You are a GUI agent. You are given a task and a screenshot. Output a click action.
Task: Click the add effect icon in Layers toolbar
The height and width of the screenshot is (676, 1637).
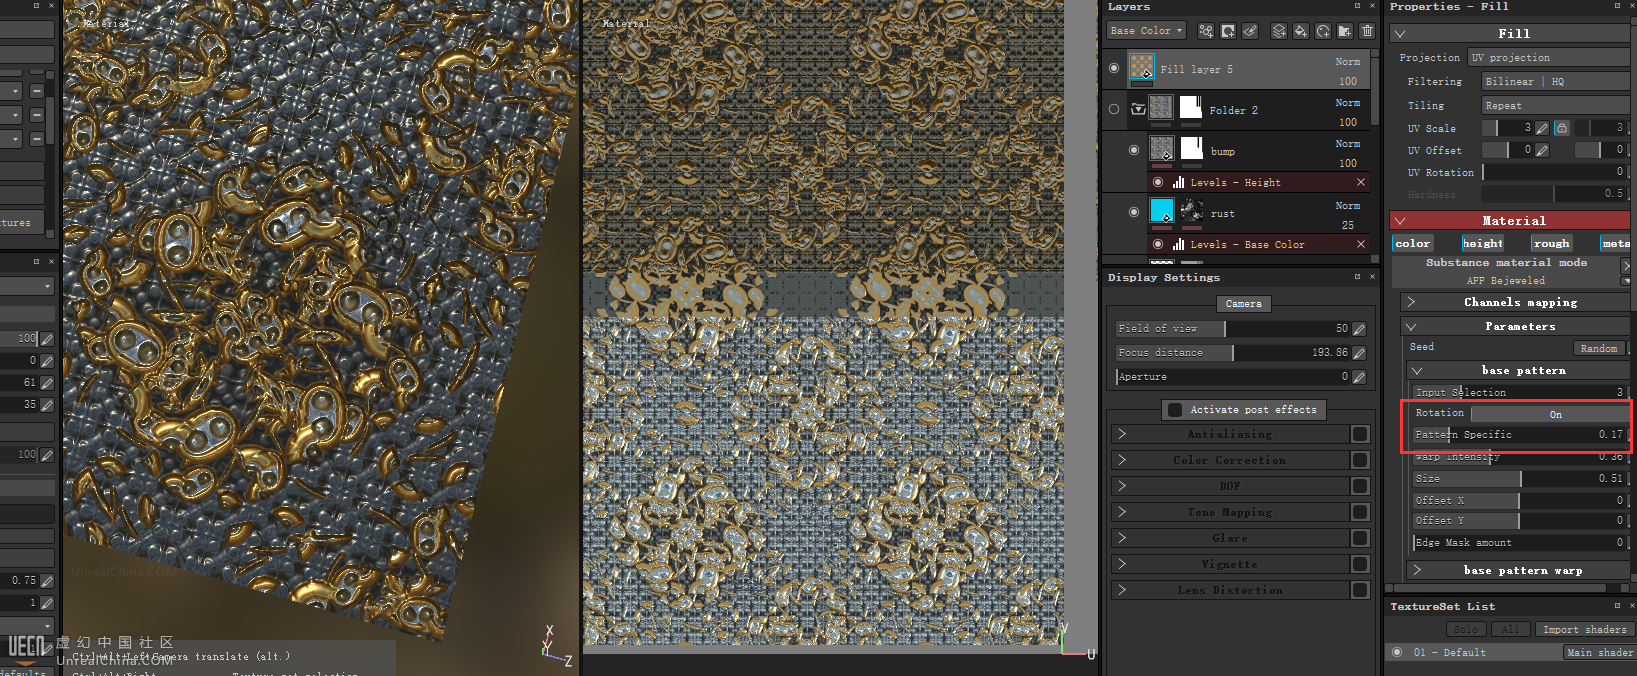(1206, 31)
